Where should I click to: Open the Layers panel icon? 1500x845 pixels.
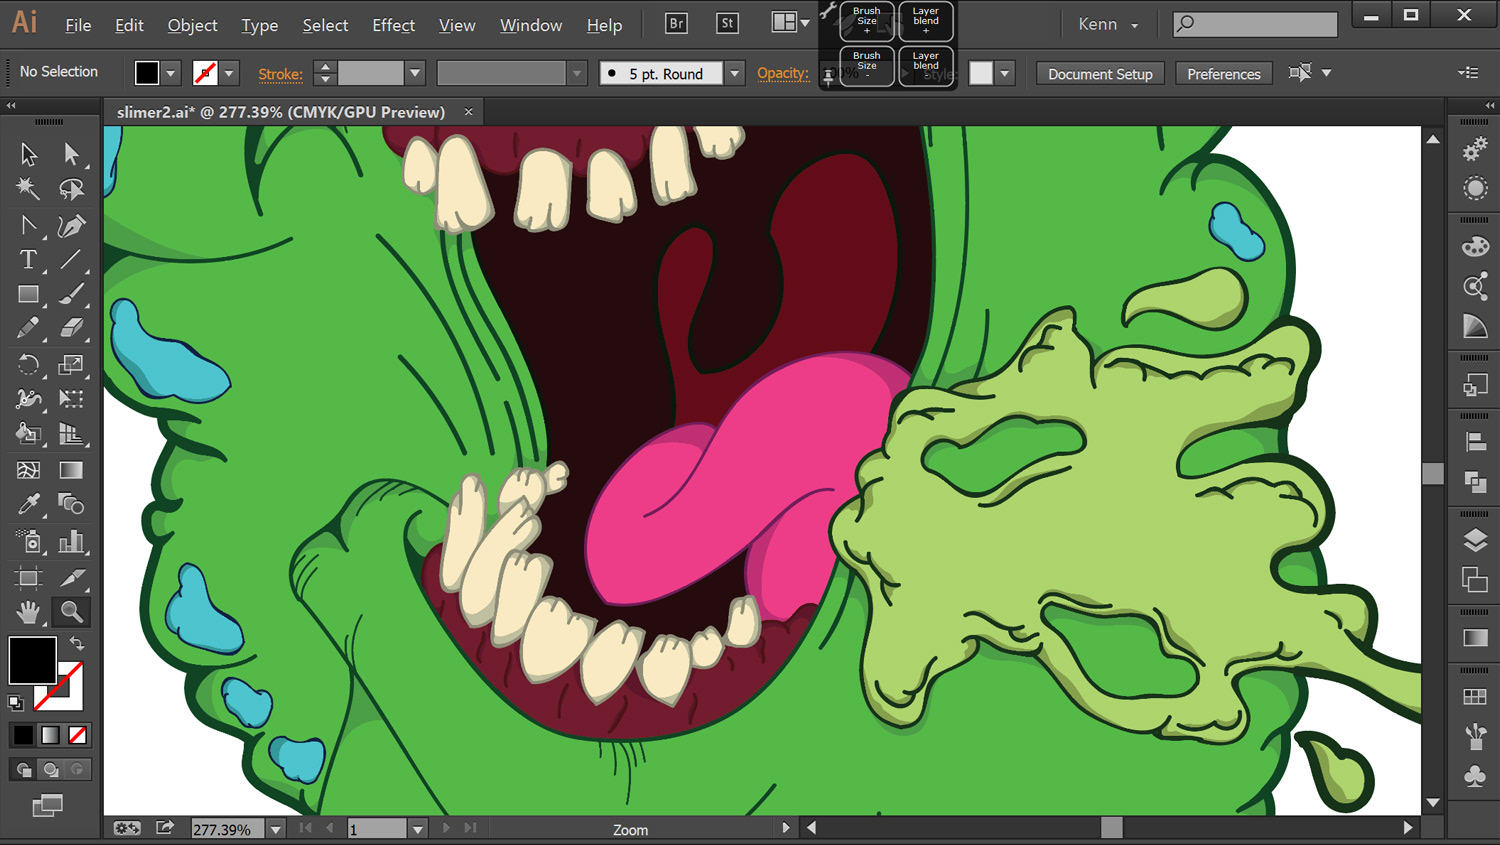click(1475, 541)
